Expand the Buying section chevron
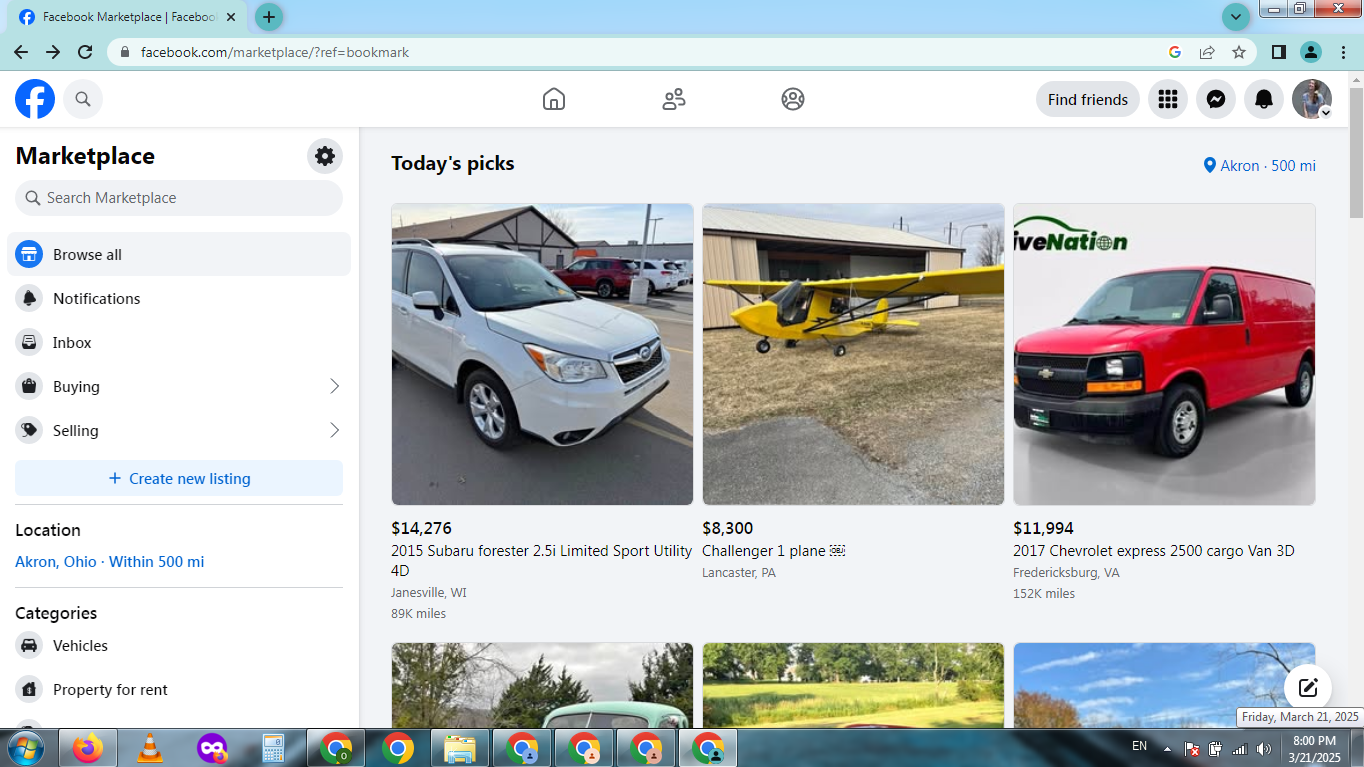1364x767 pixels. click(x=335, y=386)
